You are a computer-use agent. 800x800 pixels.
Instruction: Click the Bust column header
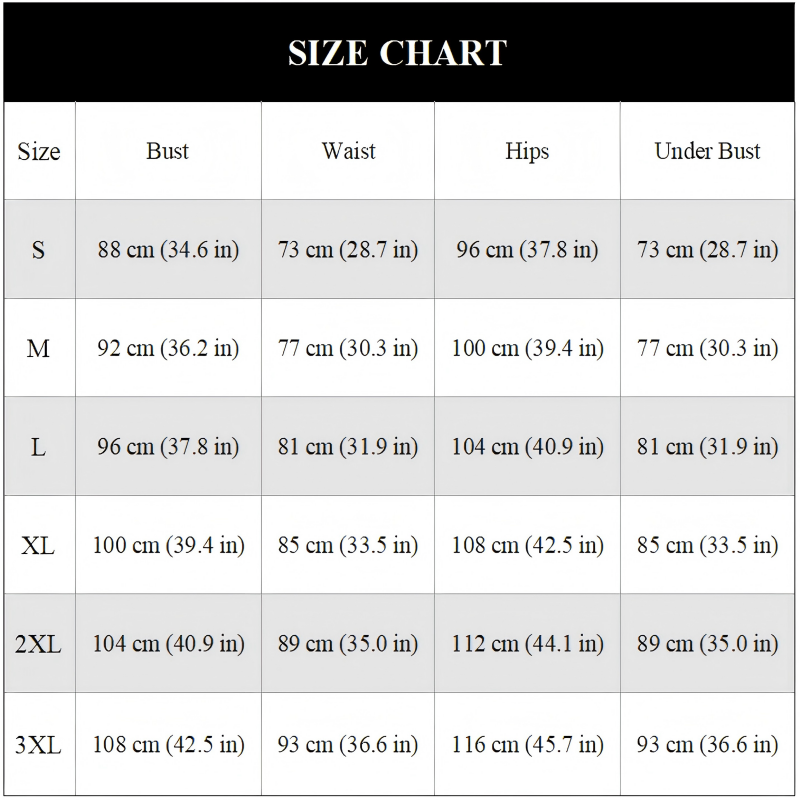[x=167, y=151]
